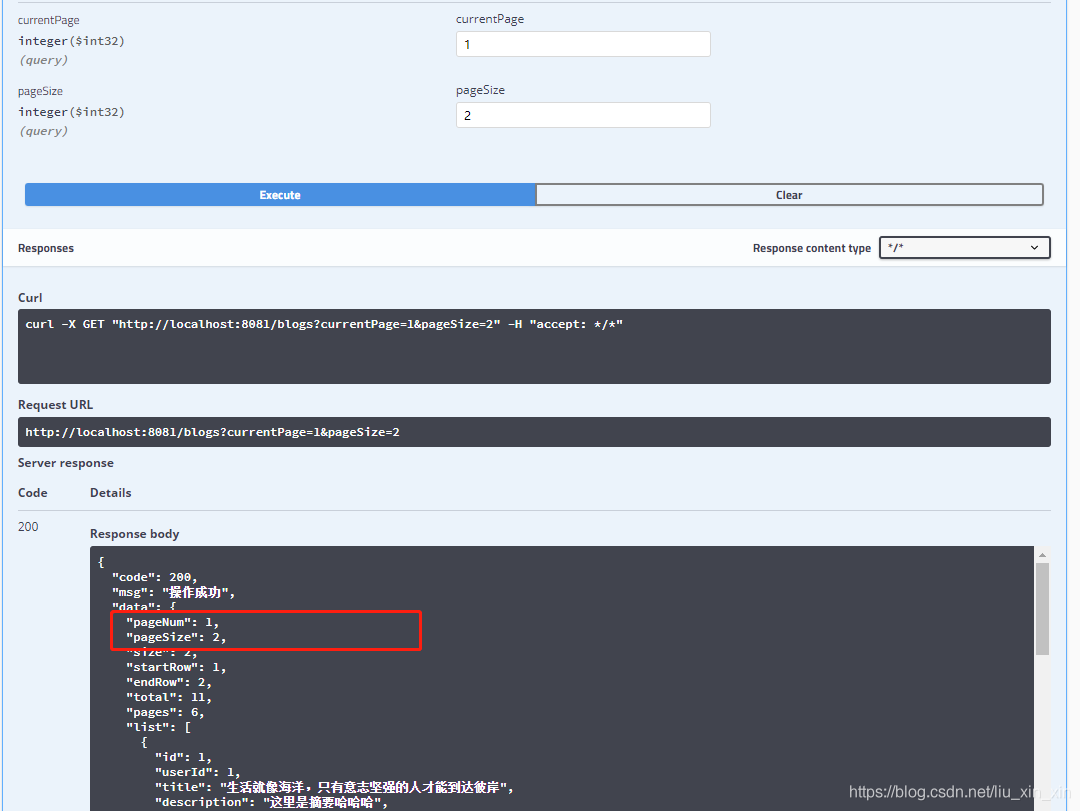
Task: Click the "description" line in response
Action: pyautogui.click(x=271, y=802)
